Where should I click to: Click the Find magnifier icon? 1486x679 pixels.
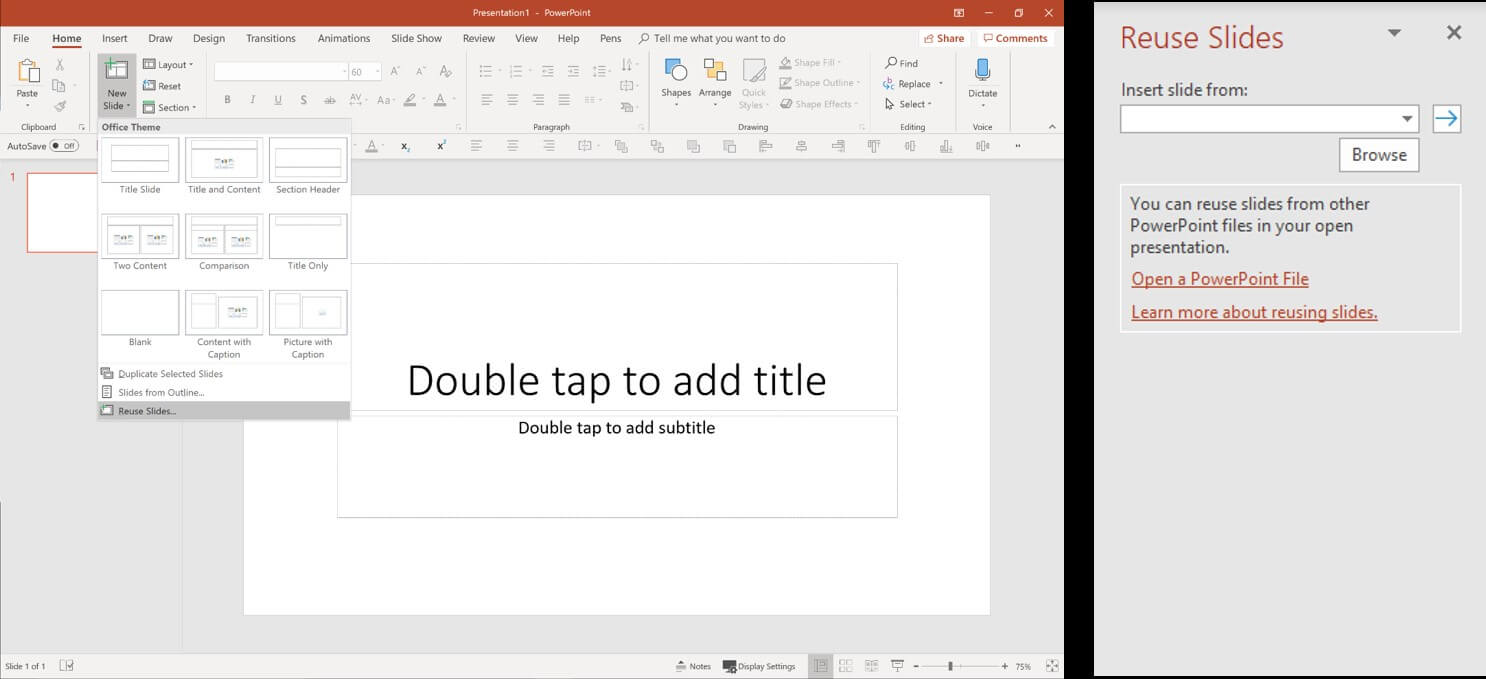(891, 63)
